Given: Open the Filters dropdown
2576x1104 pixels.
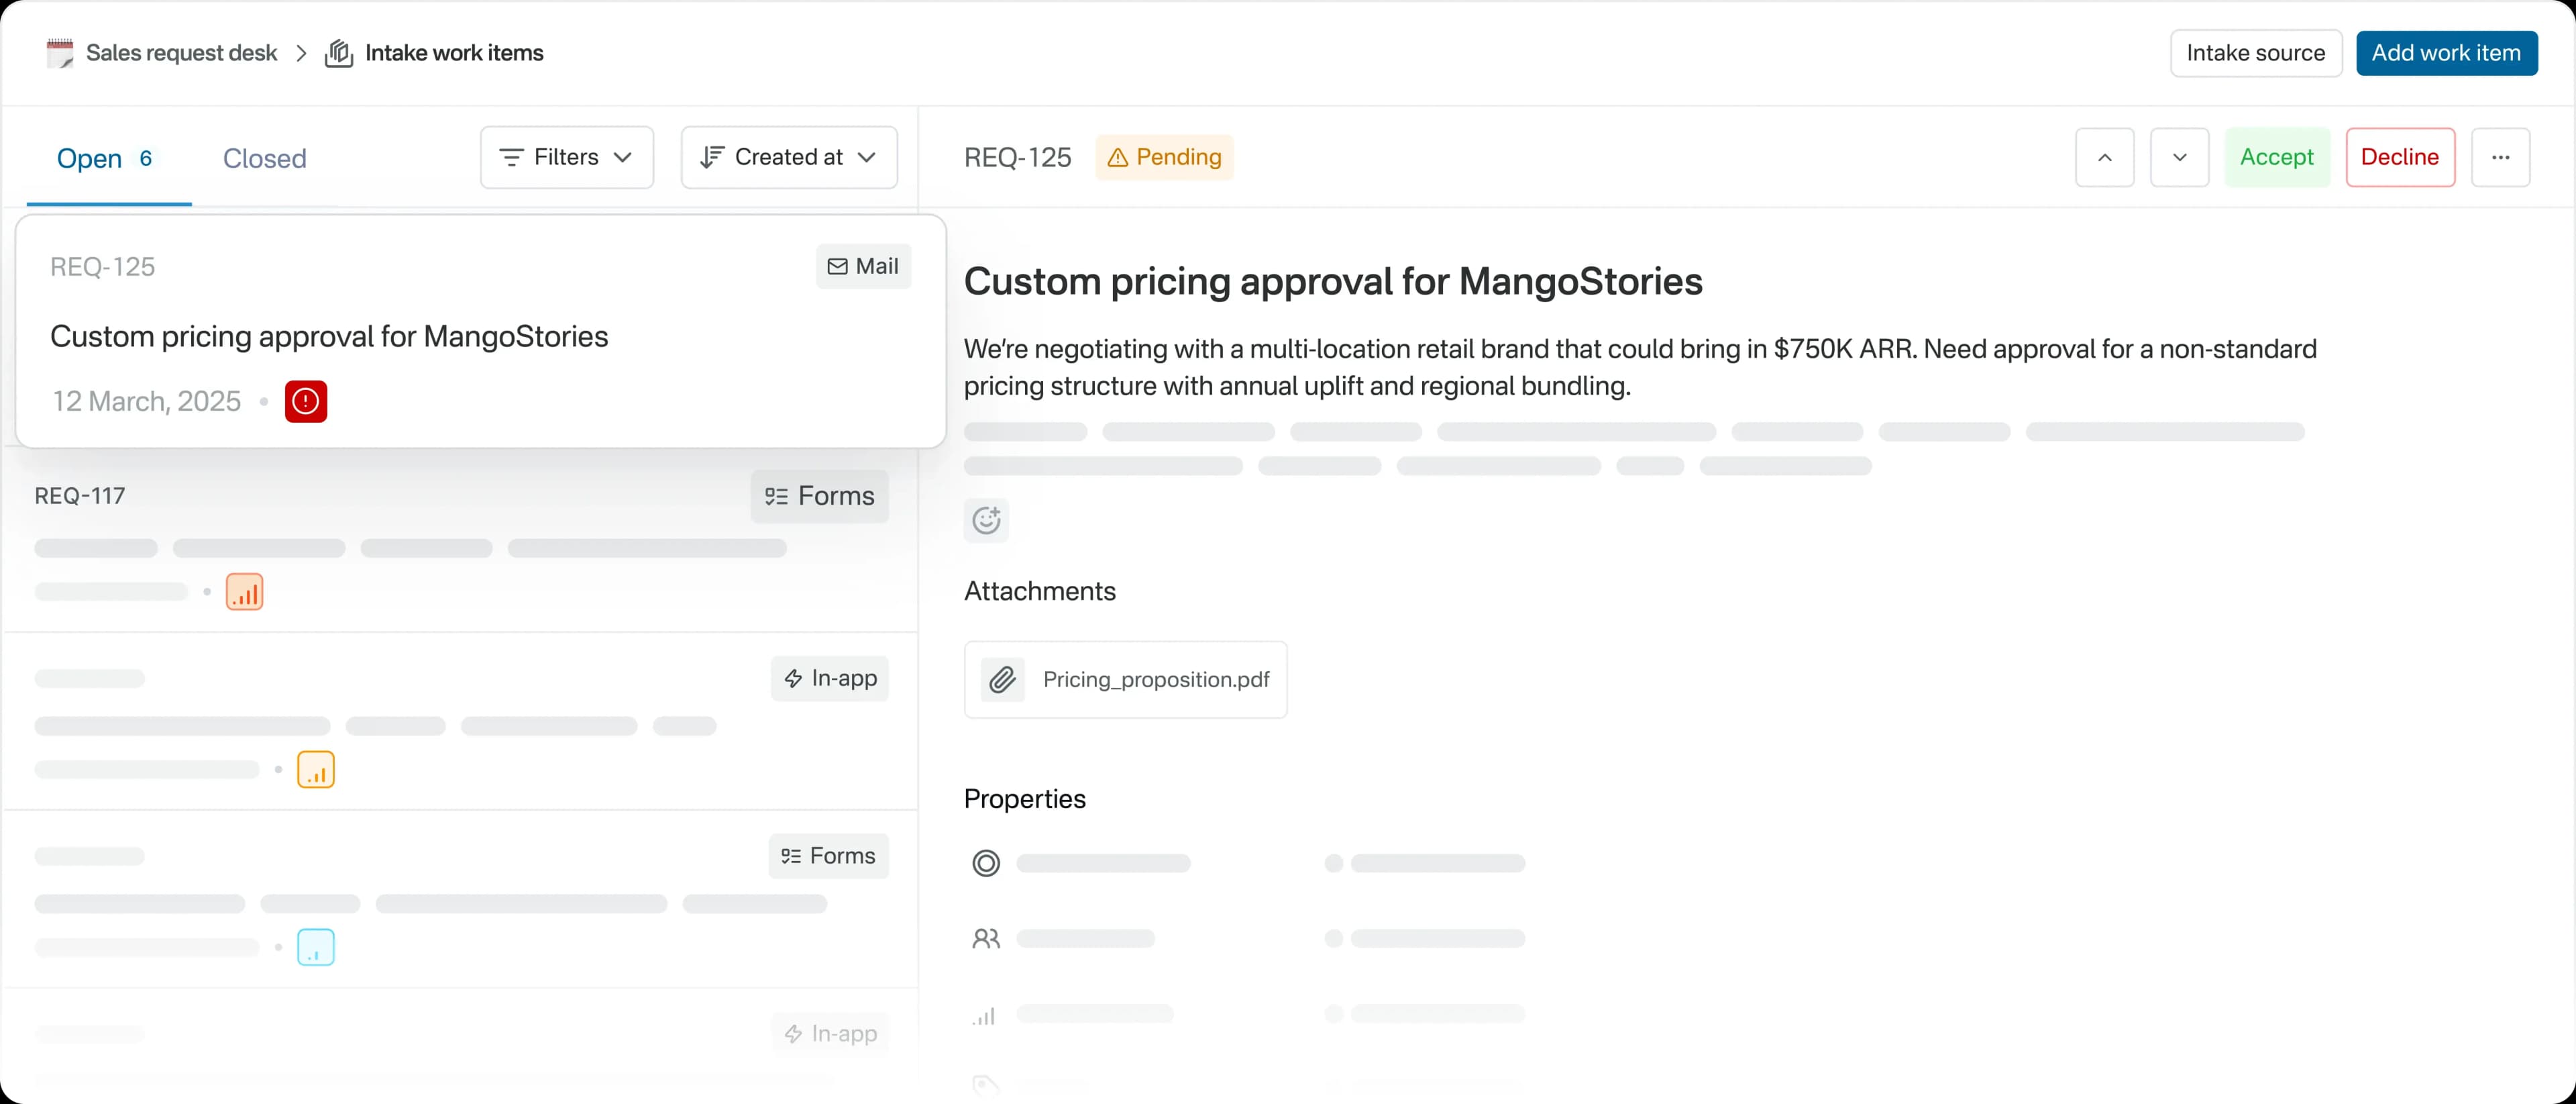Looking at the screenshot, I should 566,157.
